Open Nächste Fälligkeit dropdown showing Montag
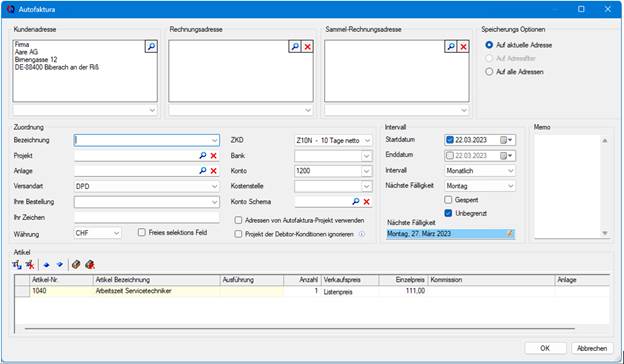The width and height of the screenshot is (624, 364). click(x=511, y=186)
